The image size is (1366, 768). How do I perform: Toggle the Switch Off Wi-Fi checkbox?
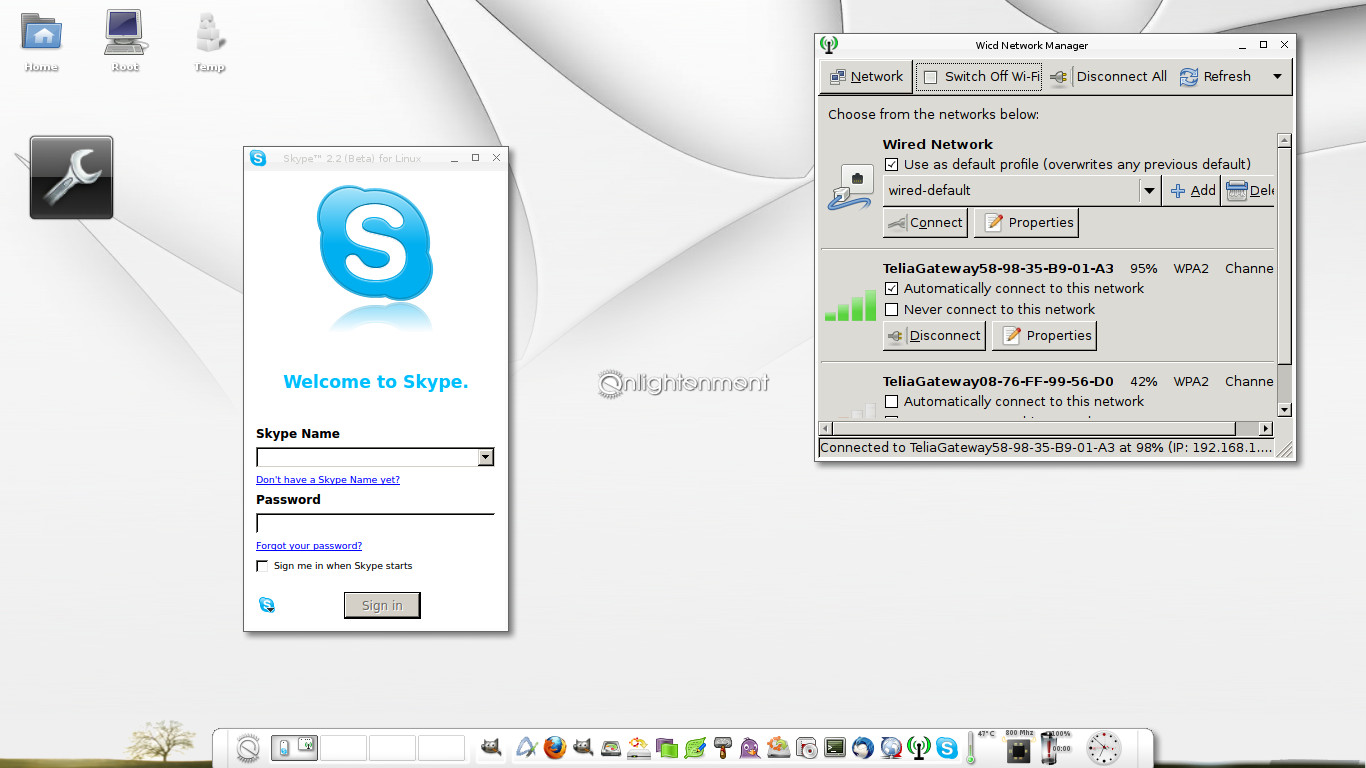tap(930, 77)
